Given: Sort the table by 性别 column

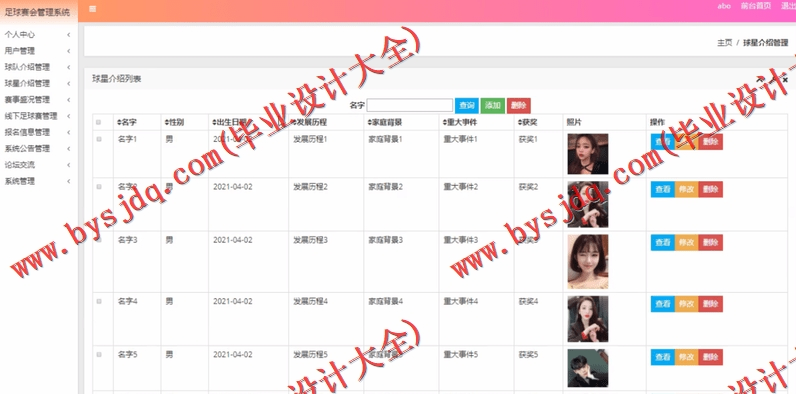Looking at the screenshot, I should [x=174, y=122].
